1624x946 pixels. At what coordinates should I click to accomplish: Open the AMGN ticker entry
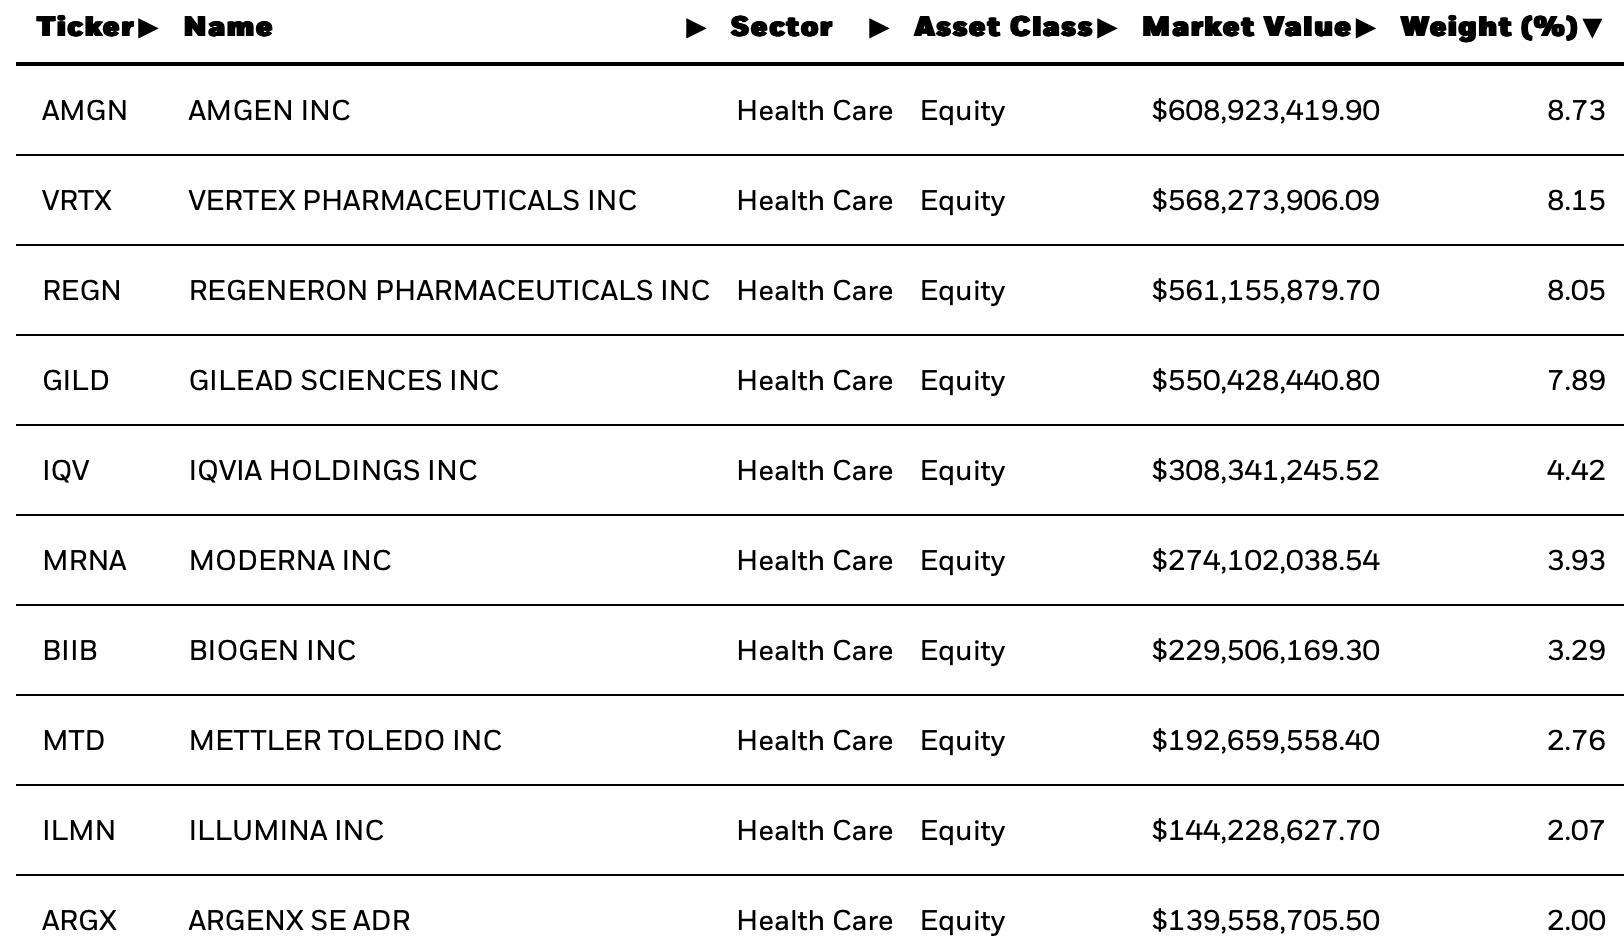tap(85, 110)
